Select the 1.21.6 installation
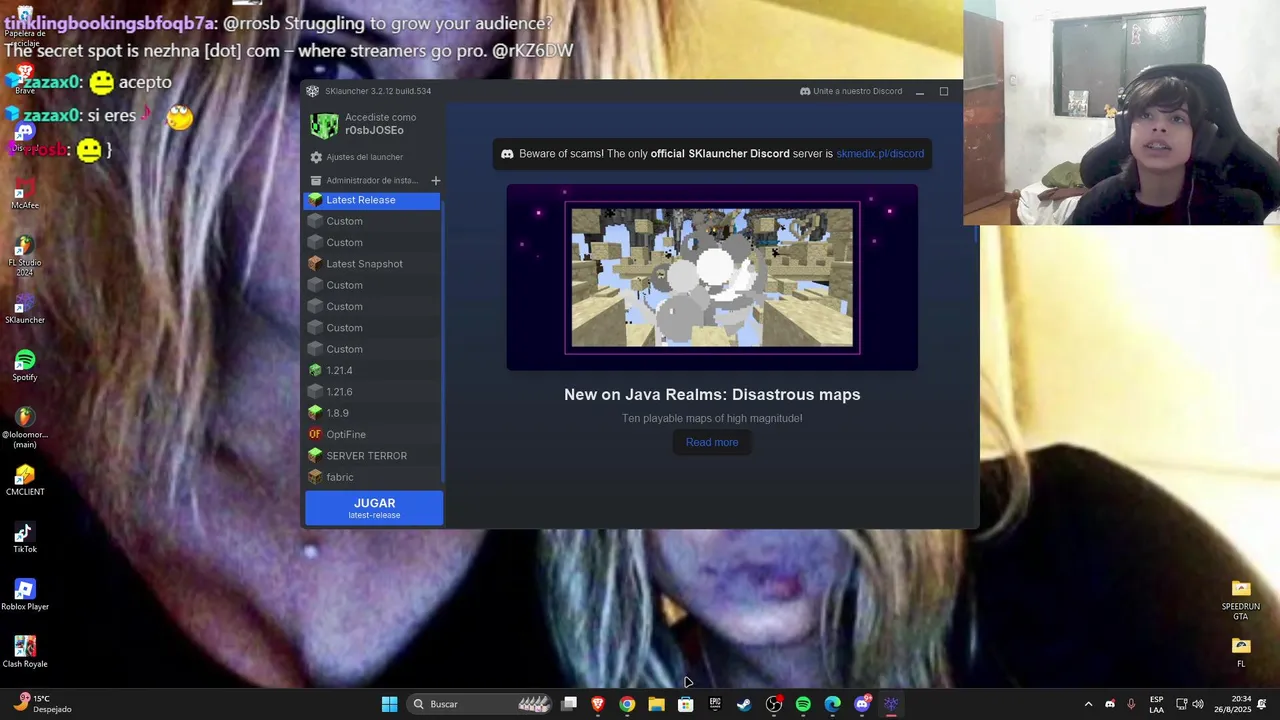The image size is (1280, 720). pyautogui.click(x=372, y=392)
